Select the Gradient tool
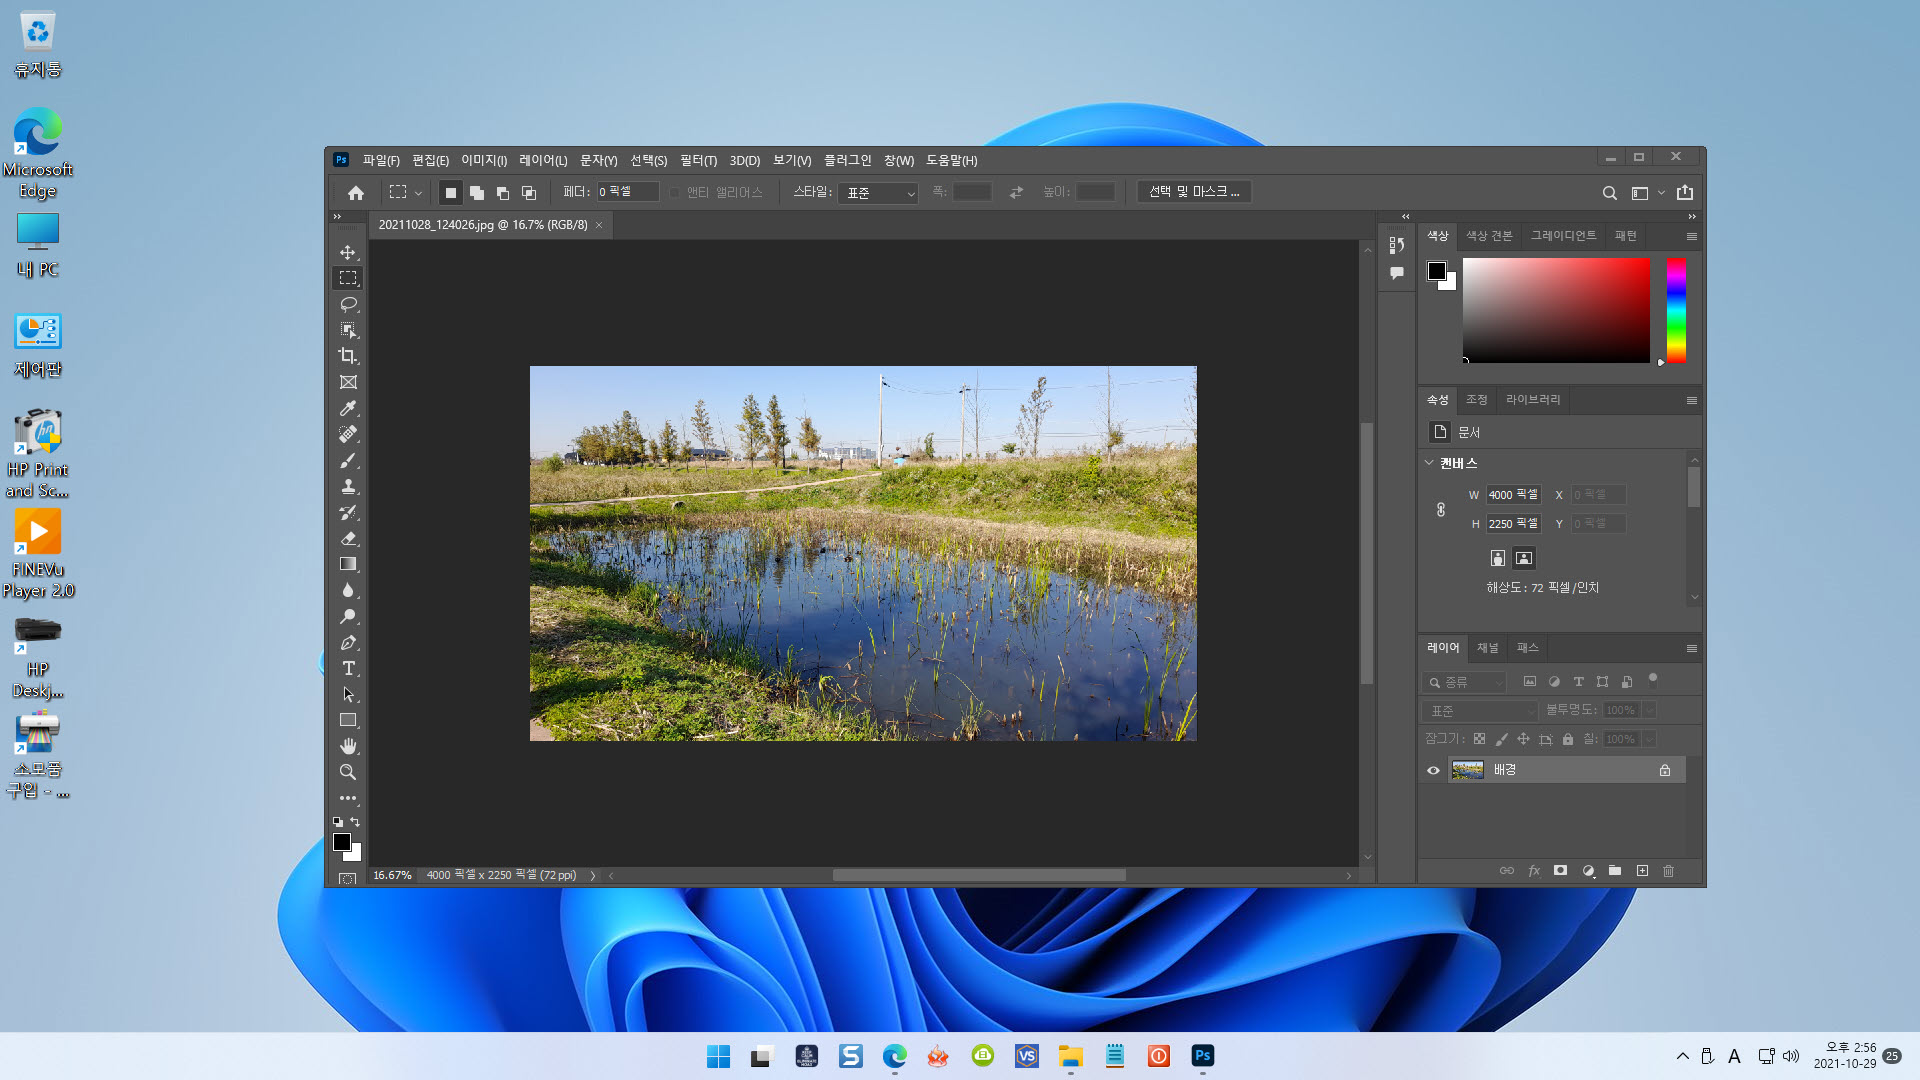Screen dimensions: 1920x1080 (x=348, y=564)
